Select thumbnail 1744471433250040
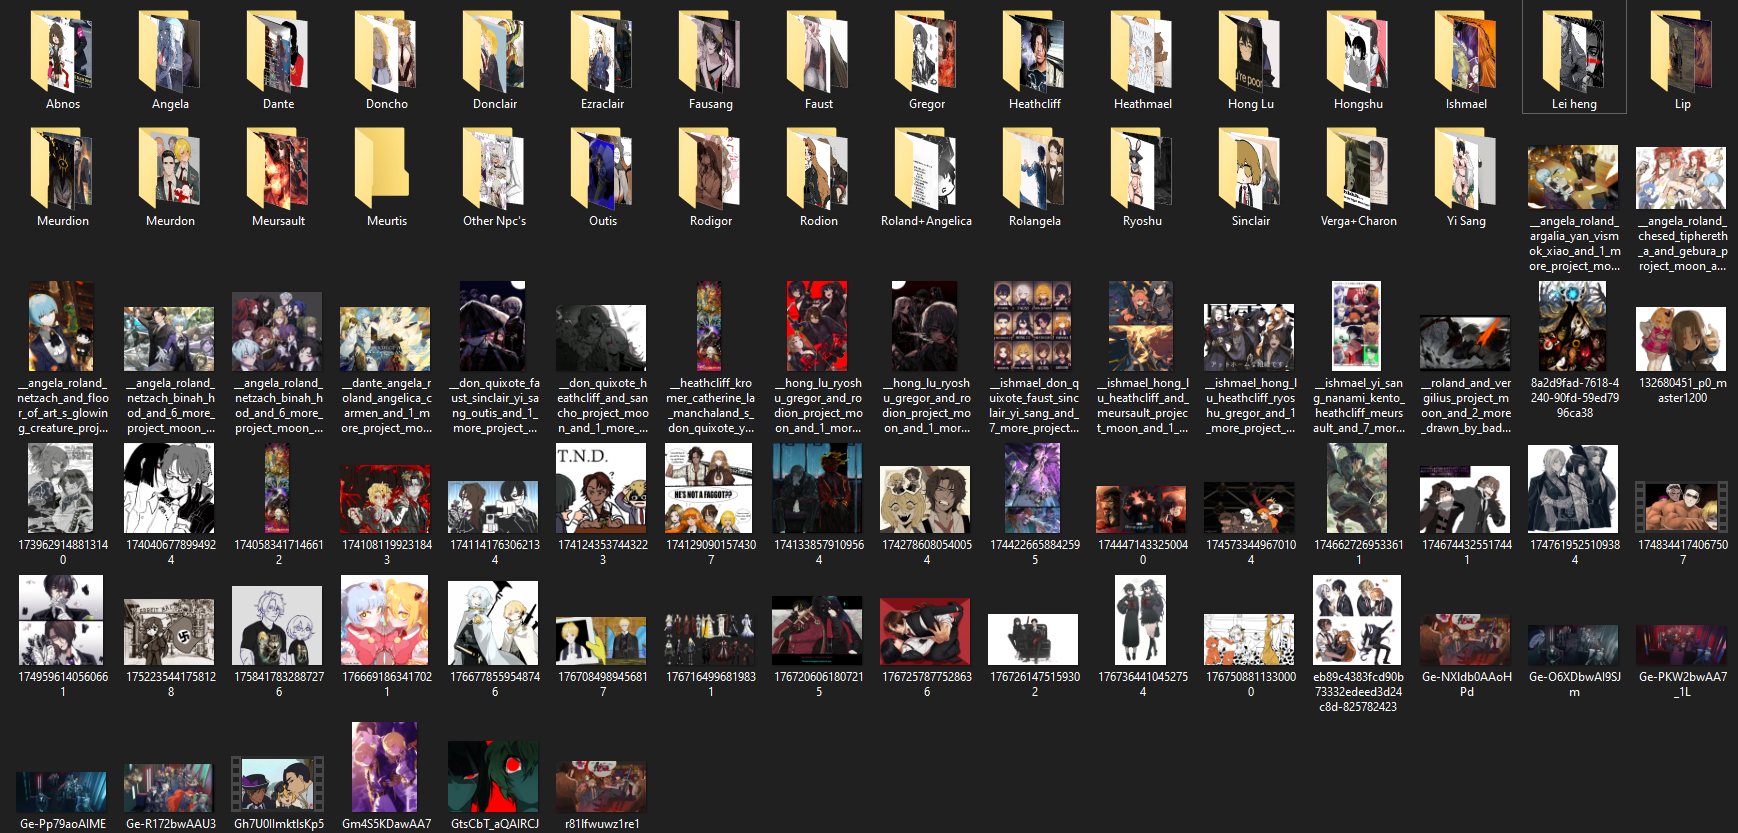This screenshot has height=833, width=1738. (x=1142, y=510)
